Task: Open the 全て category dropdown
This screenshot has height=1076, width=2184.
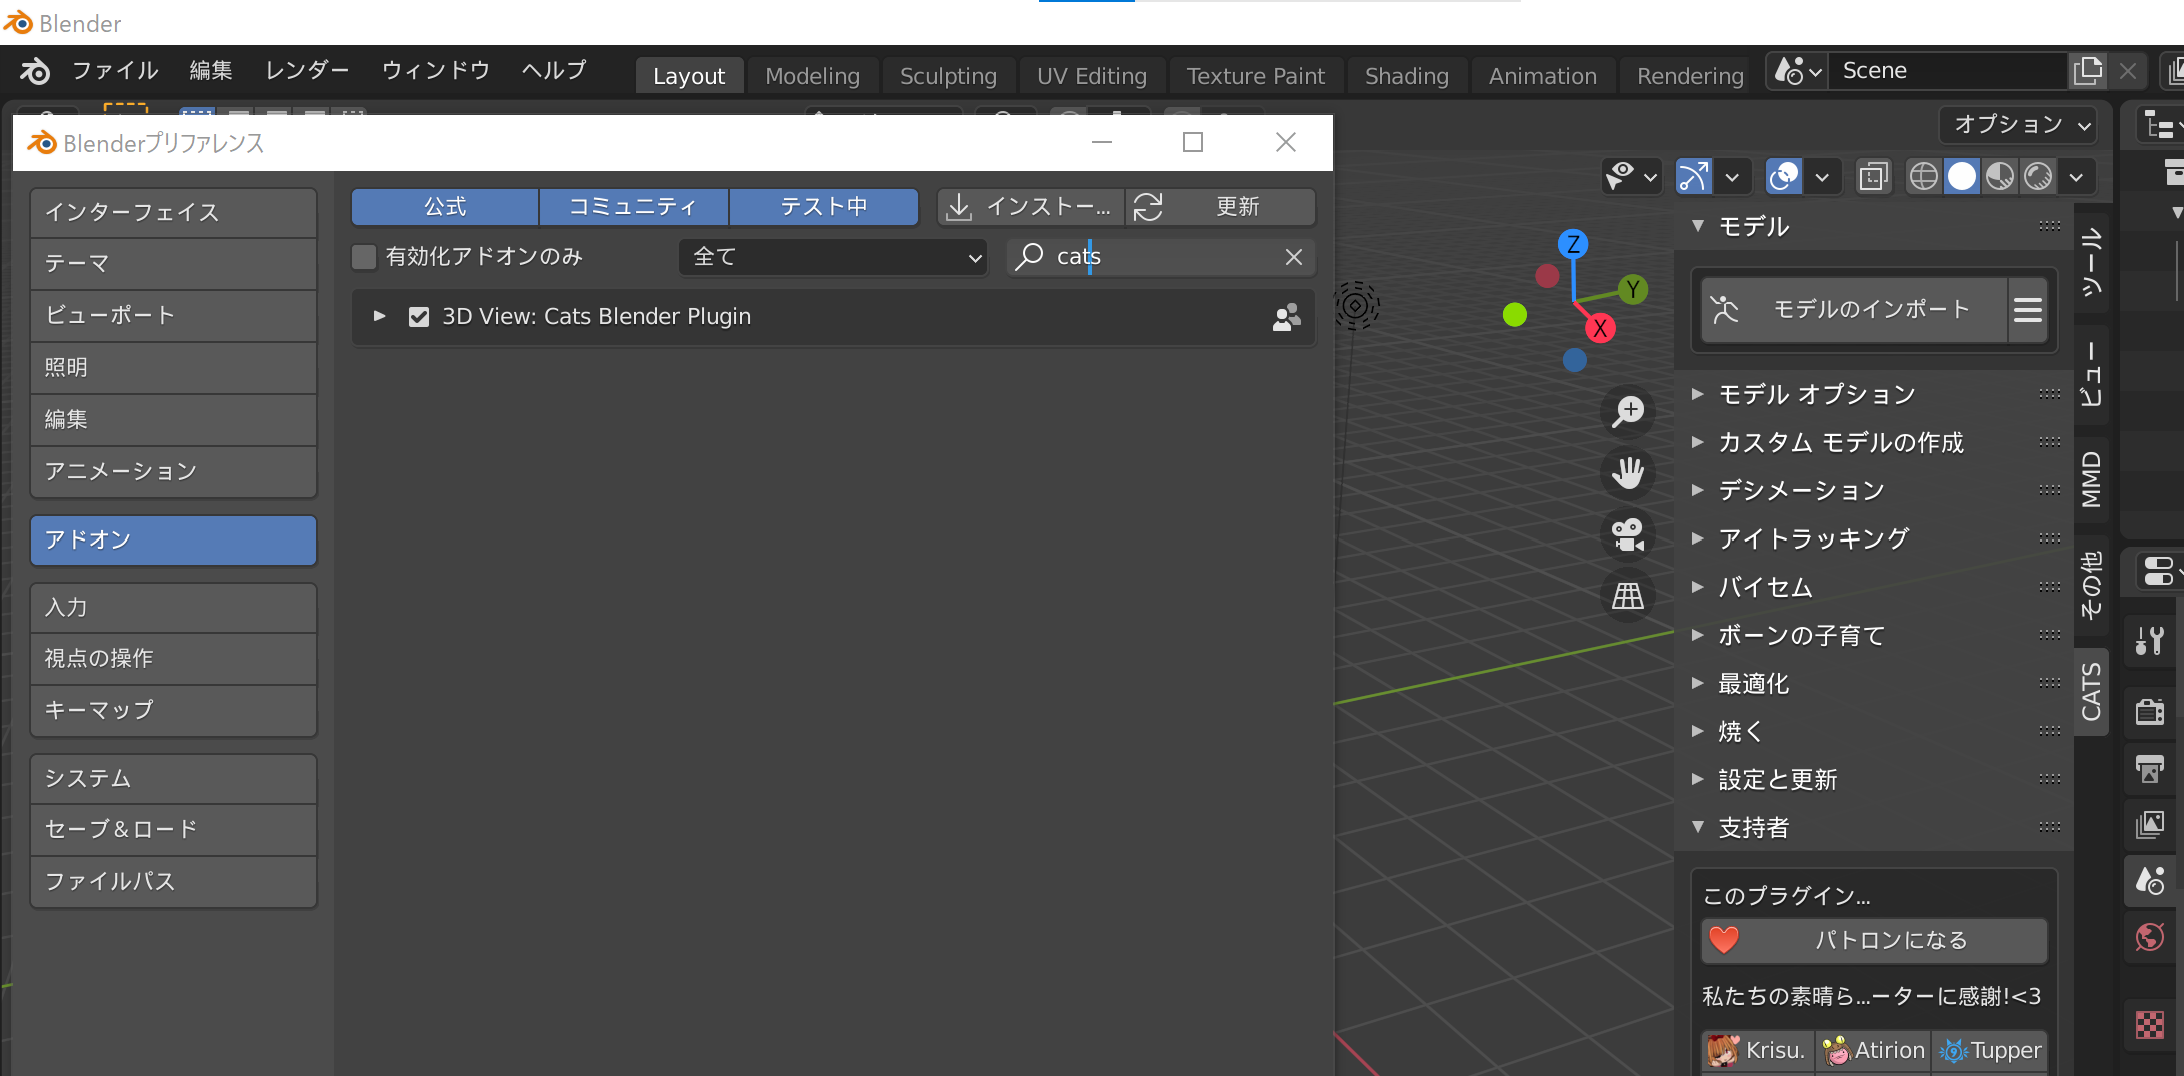Action: [x=834, y=257]
